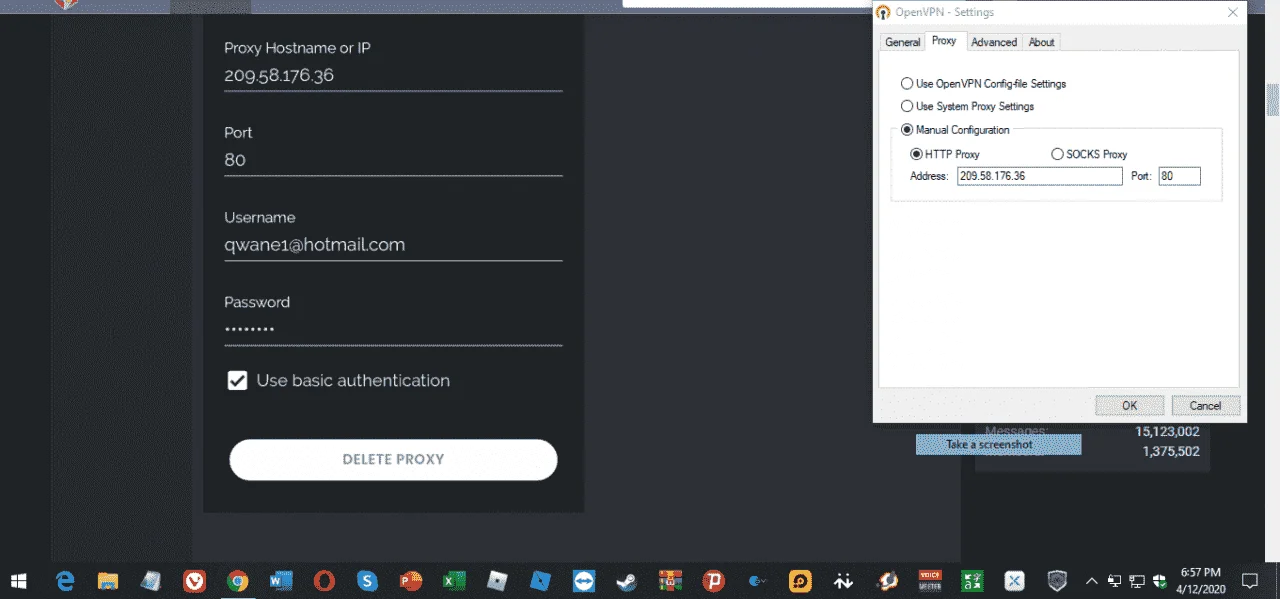Click the Take a screenshot button
Screen dimensions: 1280x599
[998, 445]
